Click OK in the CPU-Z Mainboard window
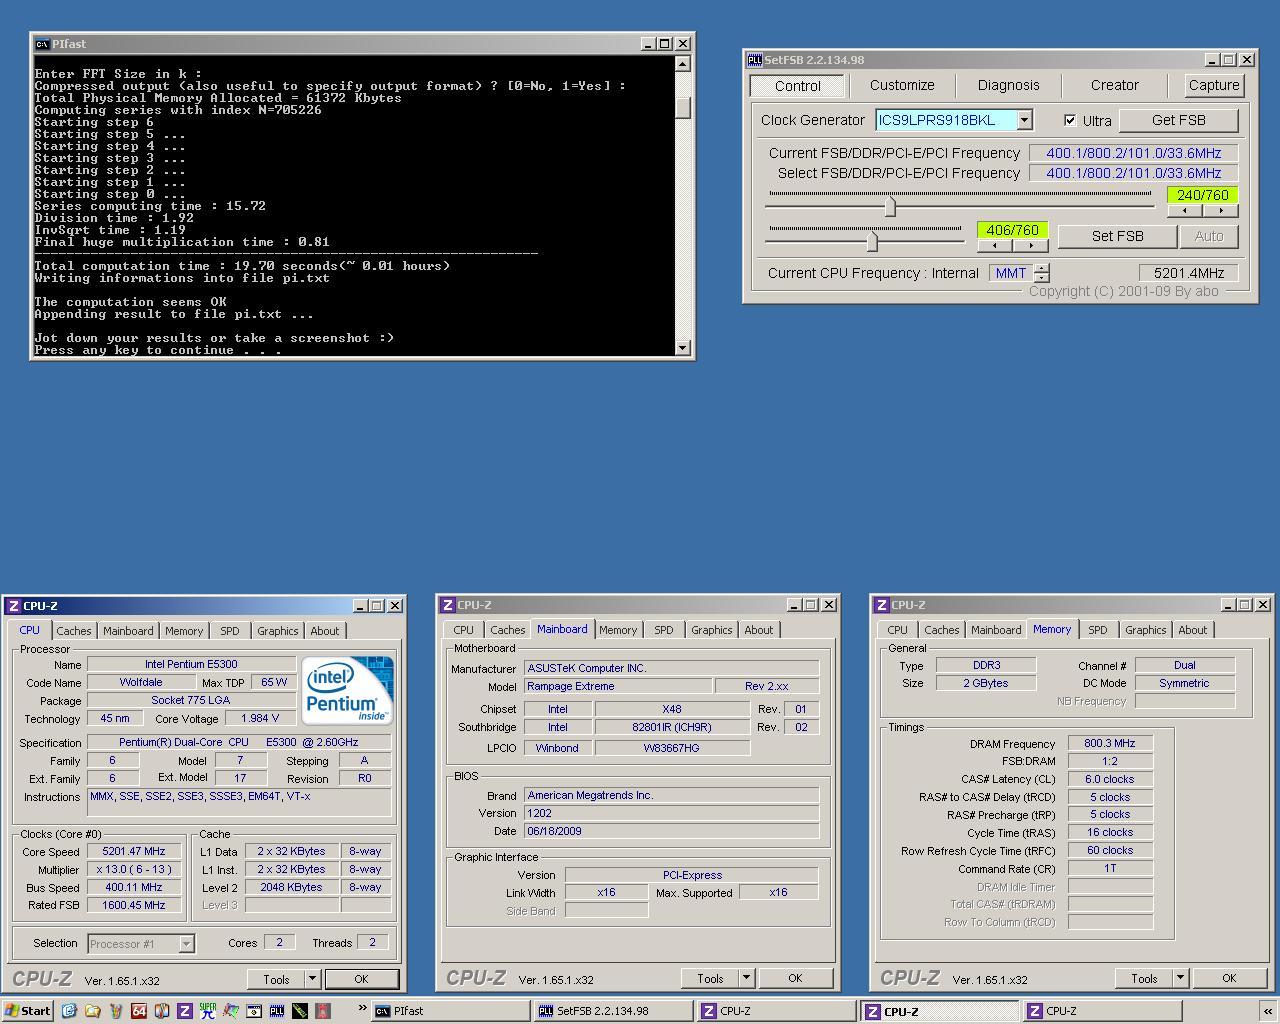Image resolution: width=1280 pixels, height=1024 pixels. pyautogui.click(x=795, y=978)
